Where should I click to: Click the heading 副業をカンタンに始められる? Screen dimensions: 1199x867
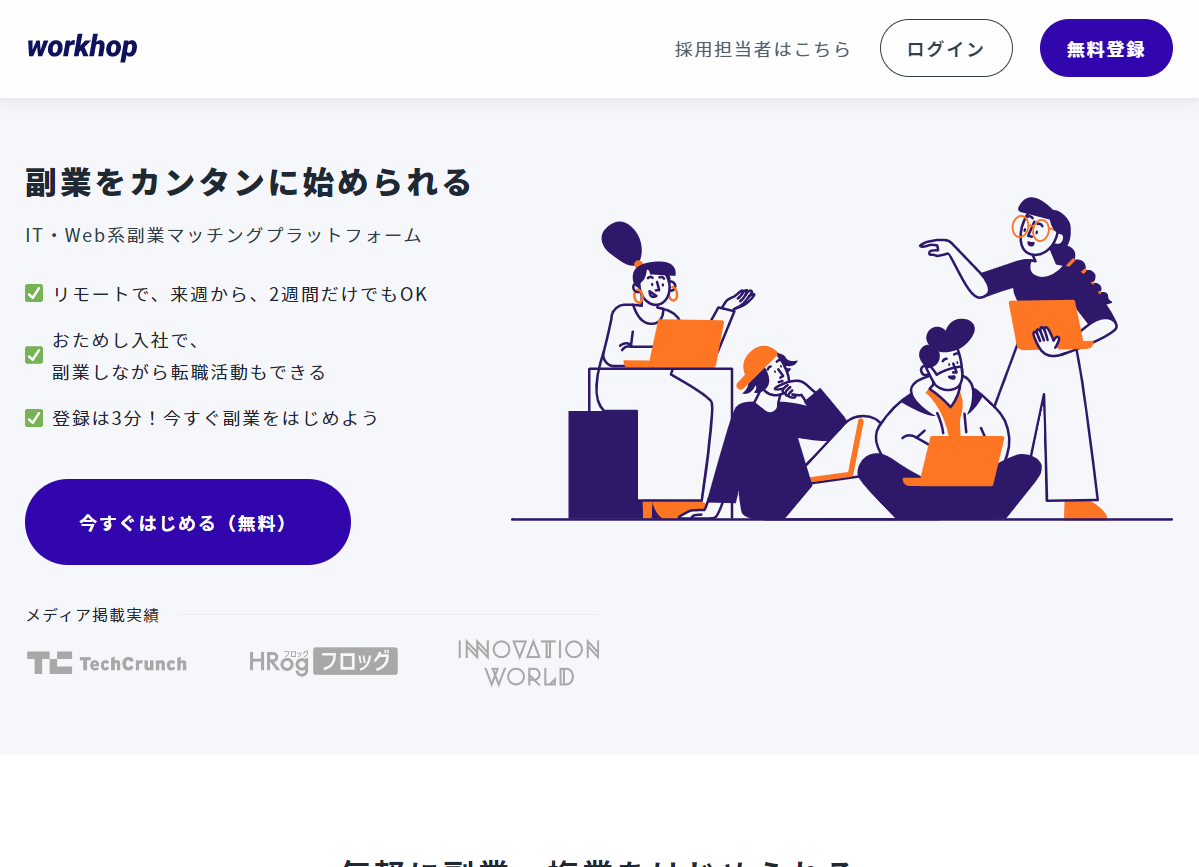coord(249,183)
